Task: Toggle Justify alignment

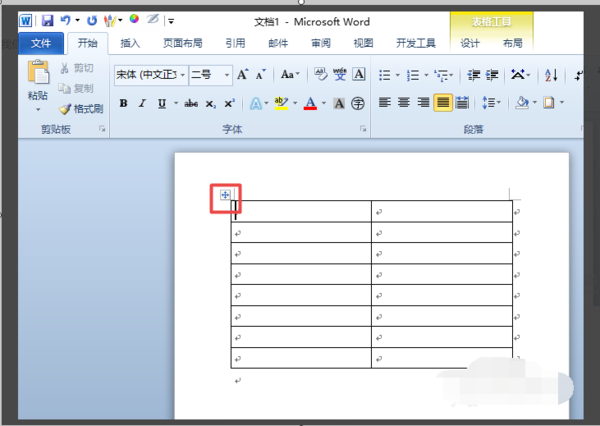Action: [443, 103]
